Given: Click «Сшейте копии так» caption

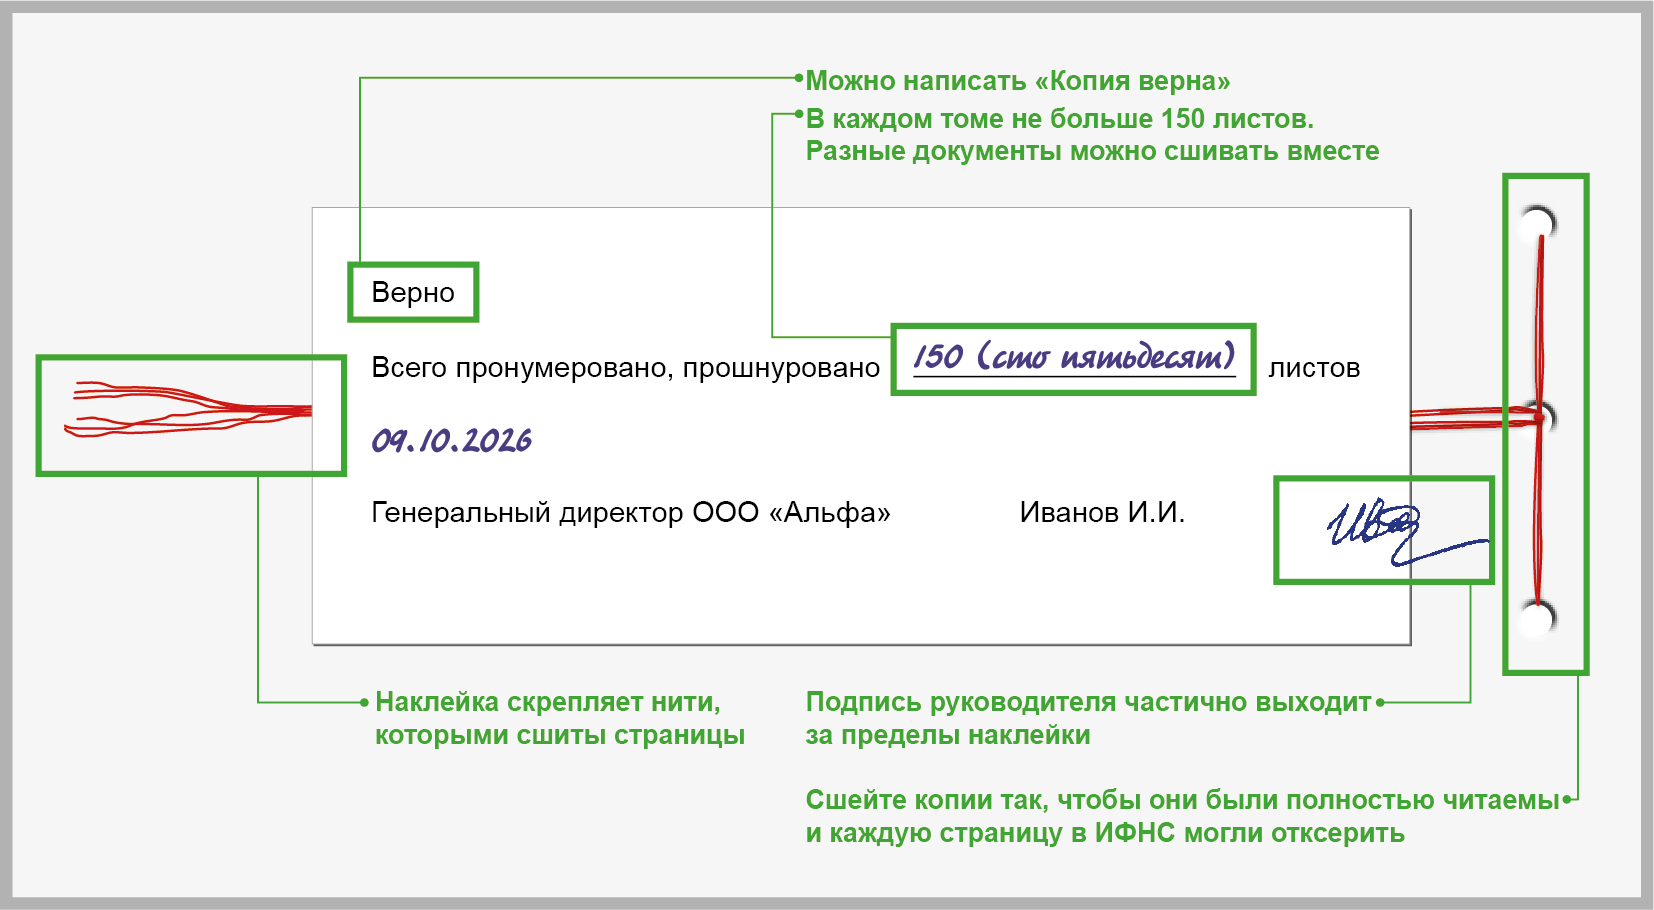Looking at the screenshot, I should click(x=1182, y=800).
